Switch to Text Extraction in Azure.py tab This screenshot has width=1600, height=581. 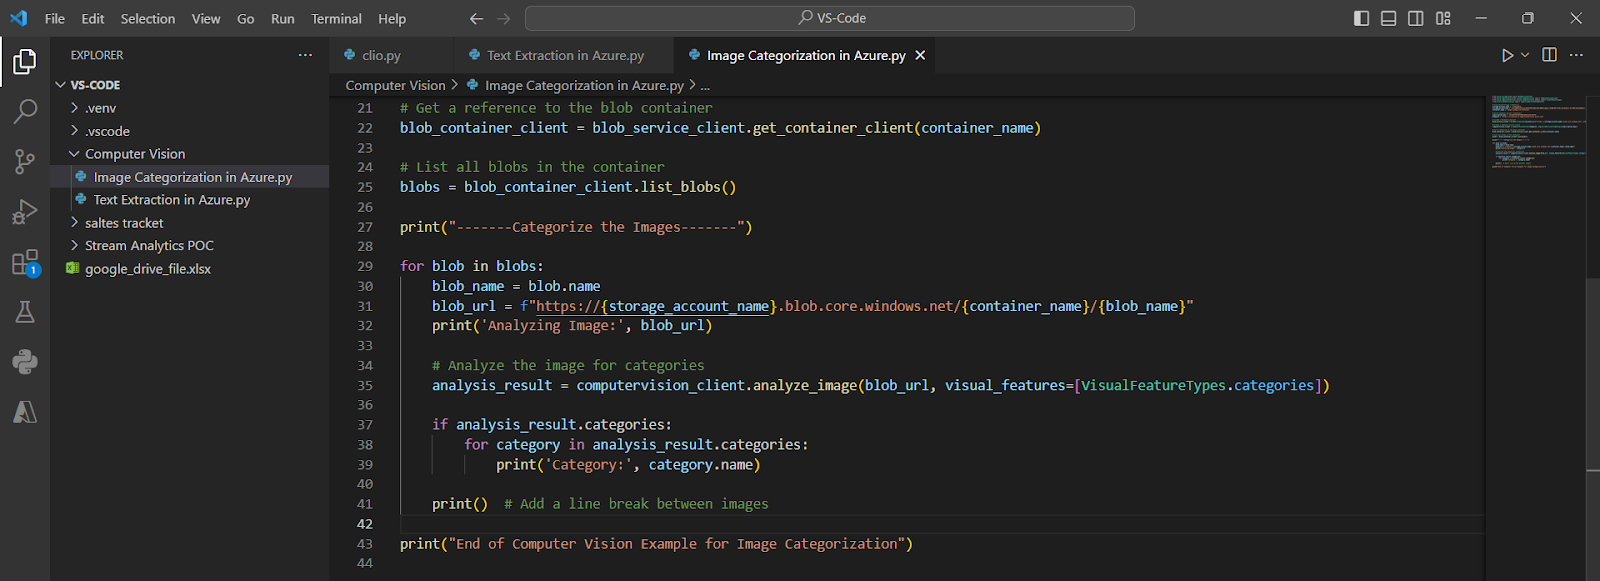[x=565, y=55]
